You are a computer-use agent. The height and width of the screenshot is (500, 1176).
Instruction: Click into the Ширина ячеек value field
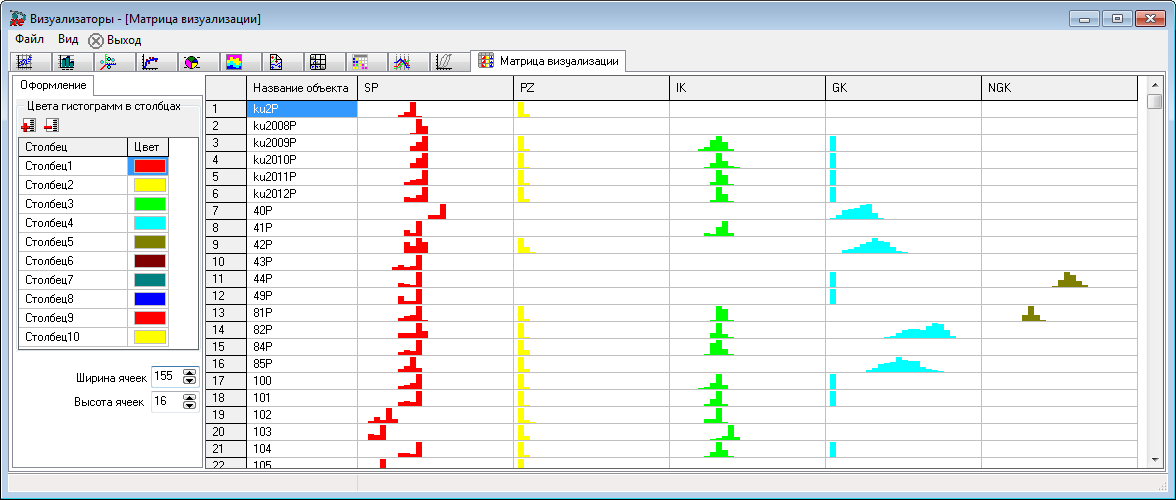coord(166,377)
